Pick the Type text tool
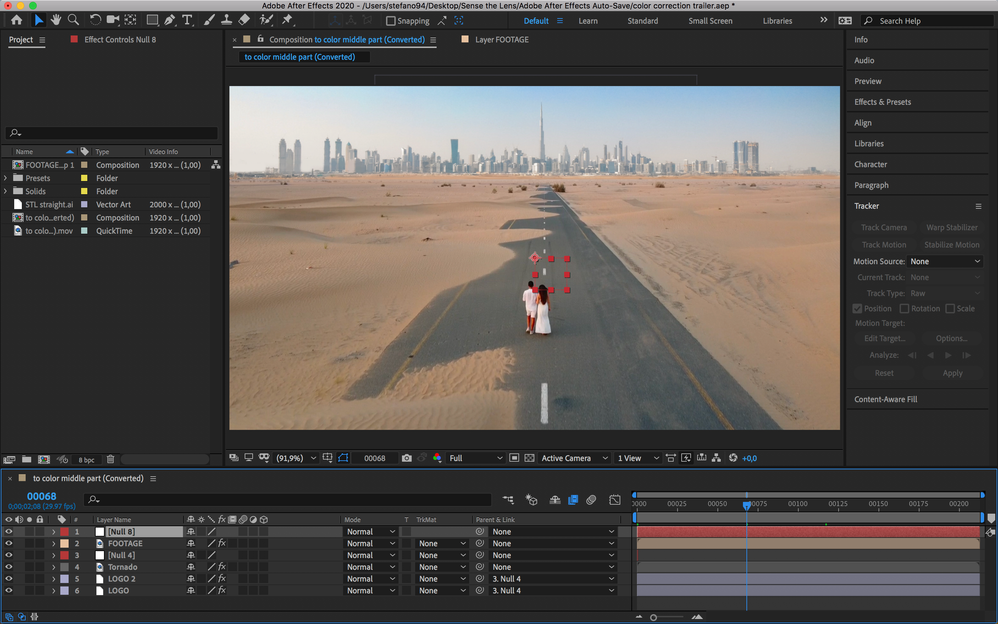 pyautogui.click(x=187, y=20)
